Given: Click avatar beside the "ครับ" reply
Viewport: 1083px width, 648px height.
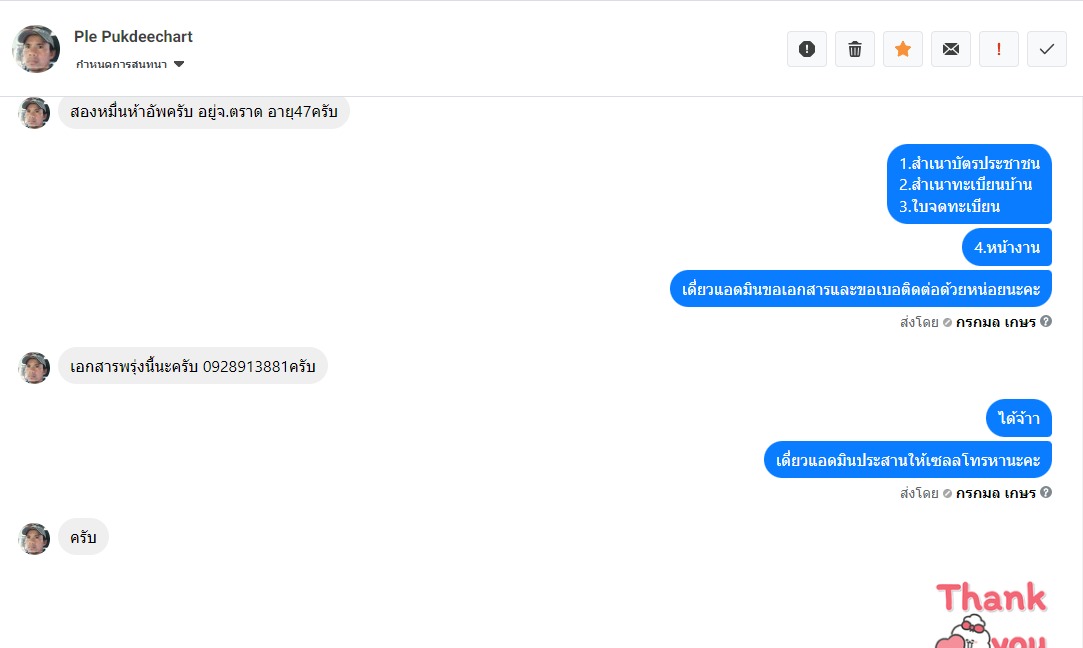Looking at the screenshot, I should coord(34,539).
